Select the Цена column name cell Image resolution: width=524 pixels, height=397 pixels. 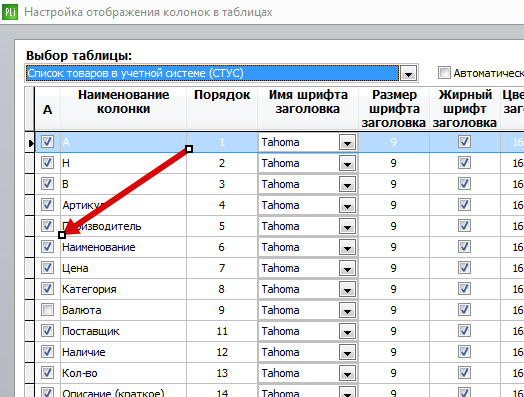pos(123,268)
